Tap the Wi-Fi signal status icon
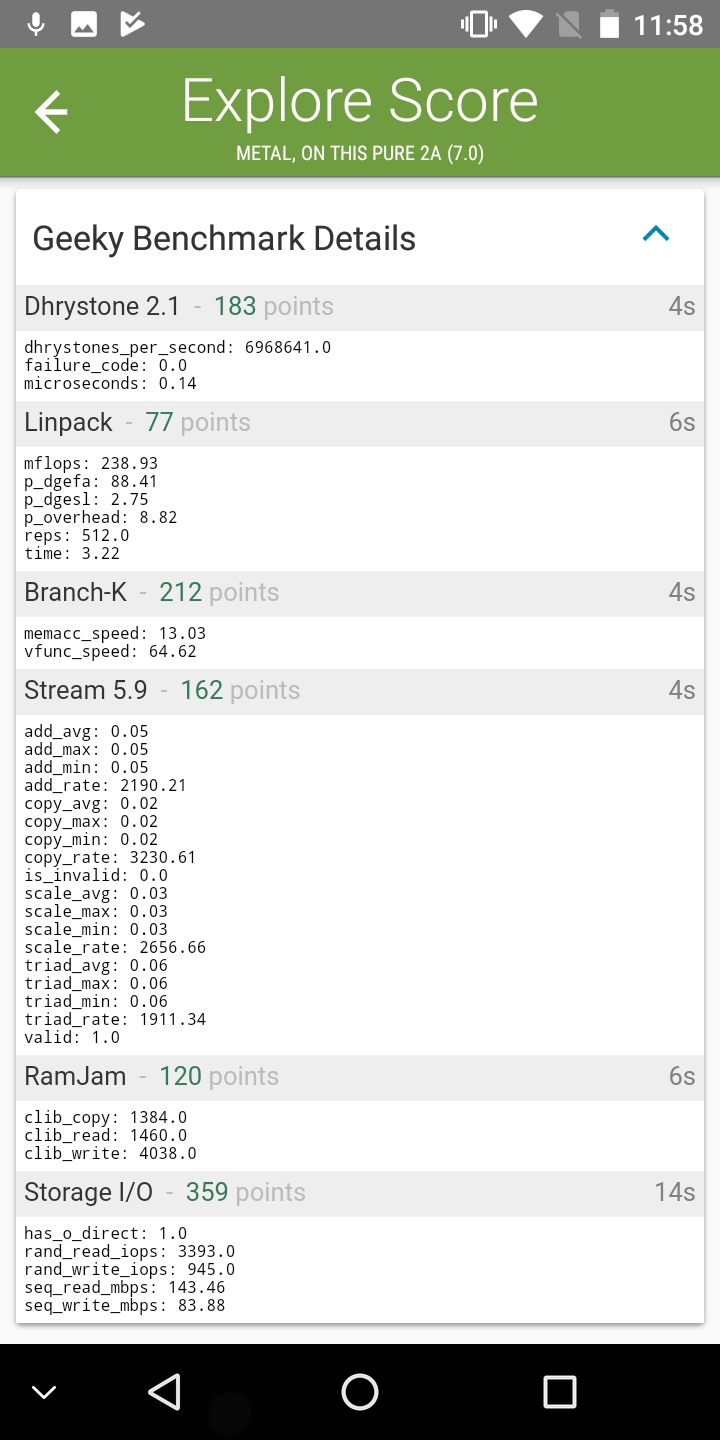 pos(525,24)
